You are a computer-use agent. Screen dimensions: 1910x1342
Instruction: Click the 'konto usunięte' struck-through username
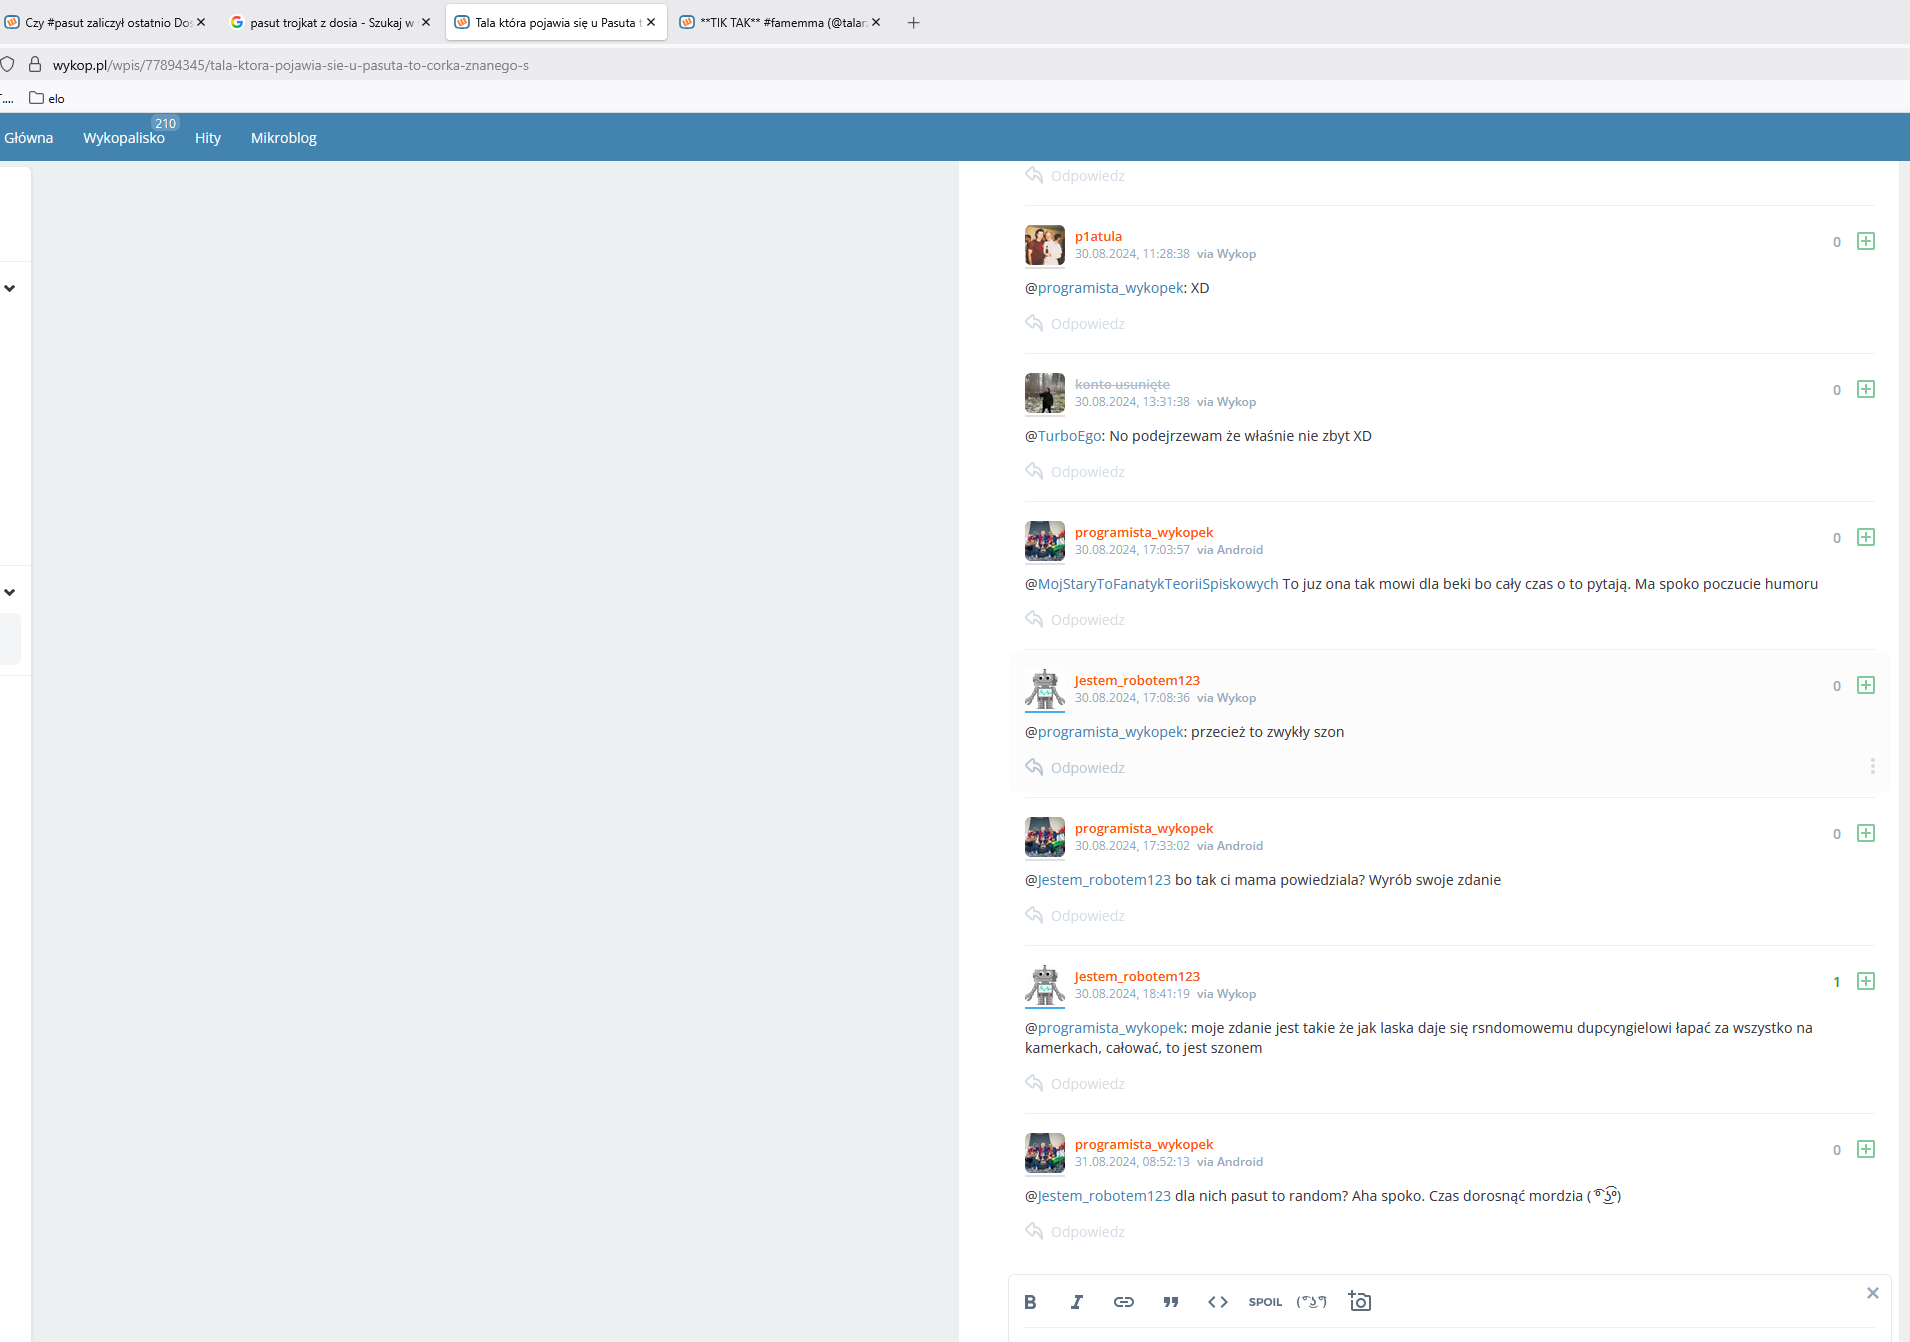[1122, 384]
